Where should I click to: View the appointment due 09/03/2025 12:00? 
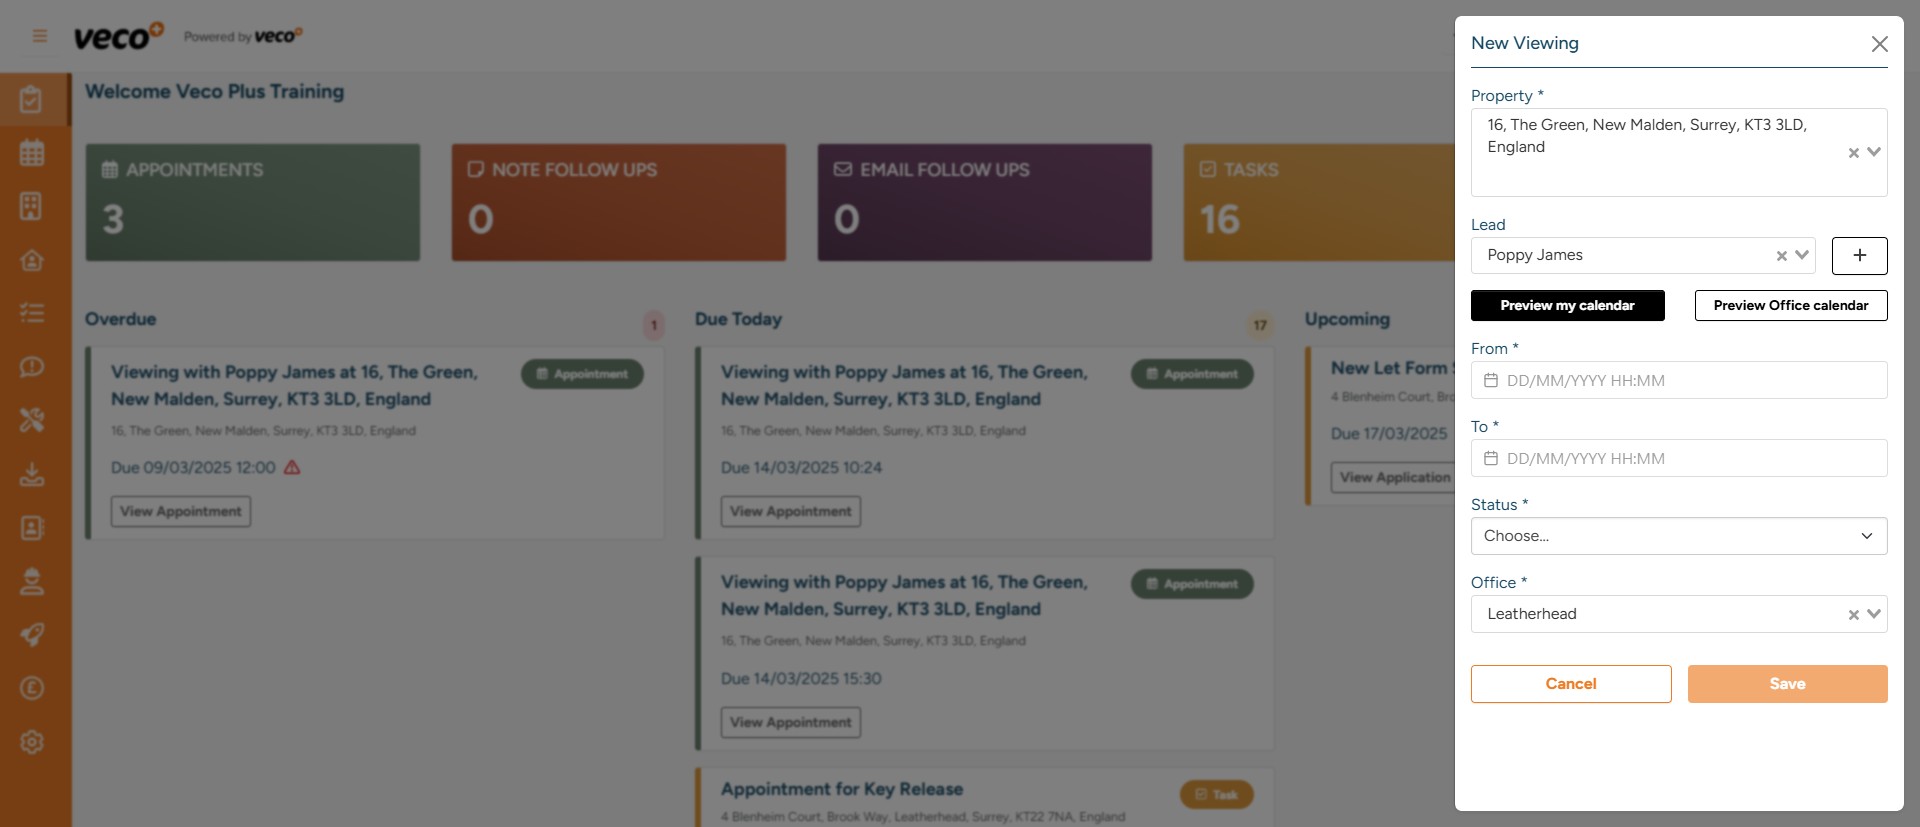tap(181, 511)
